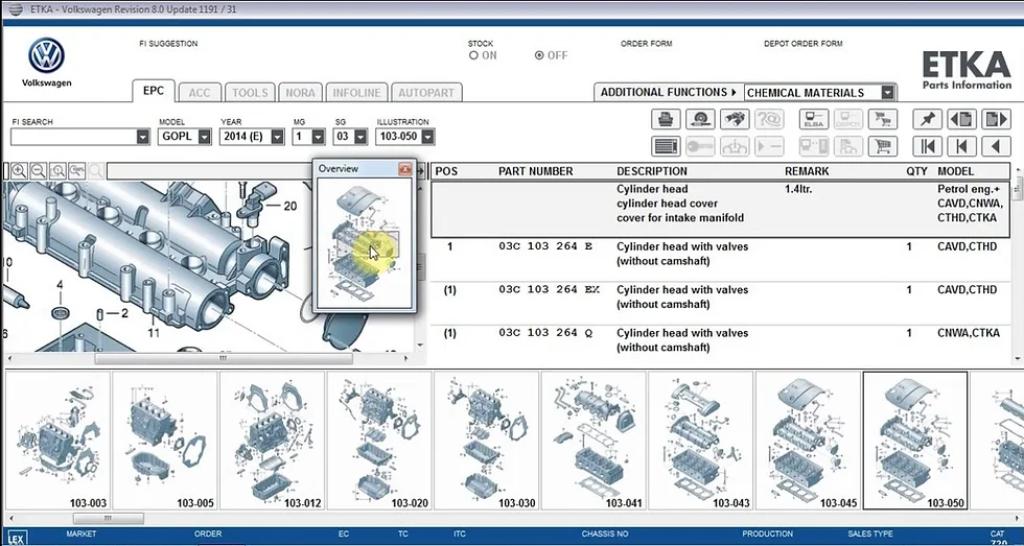Screen dimensions: 1024x546
Task: Open thumbnail illustration 103-050
Action: pos(915,441)
